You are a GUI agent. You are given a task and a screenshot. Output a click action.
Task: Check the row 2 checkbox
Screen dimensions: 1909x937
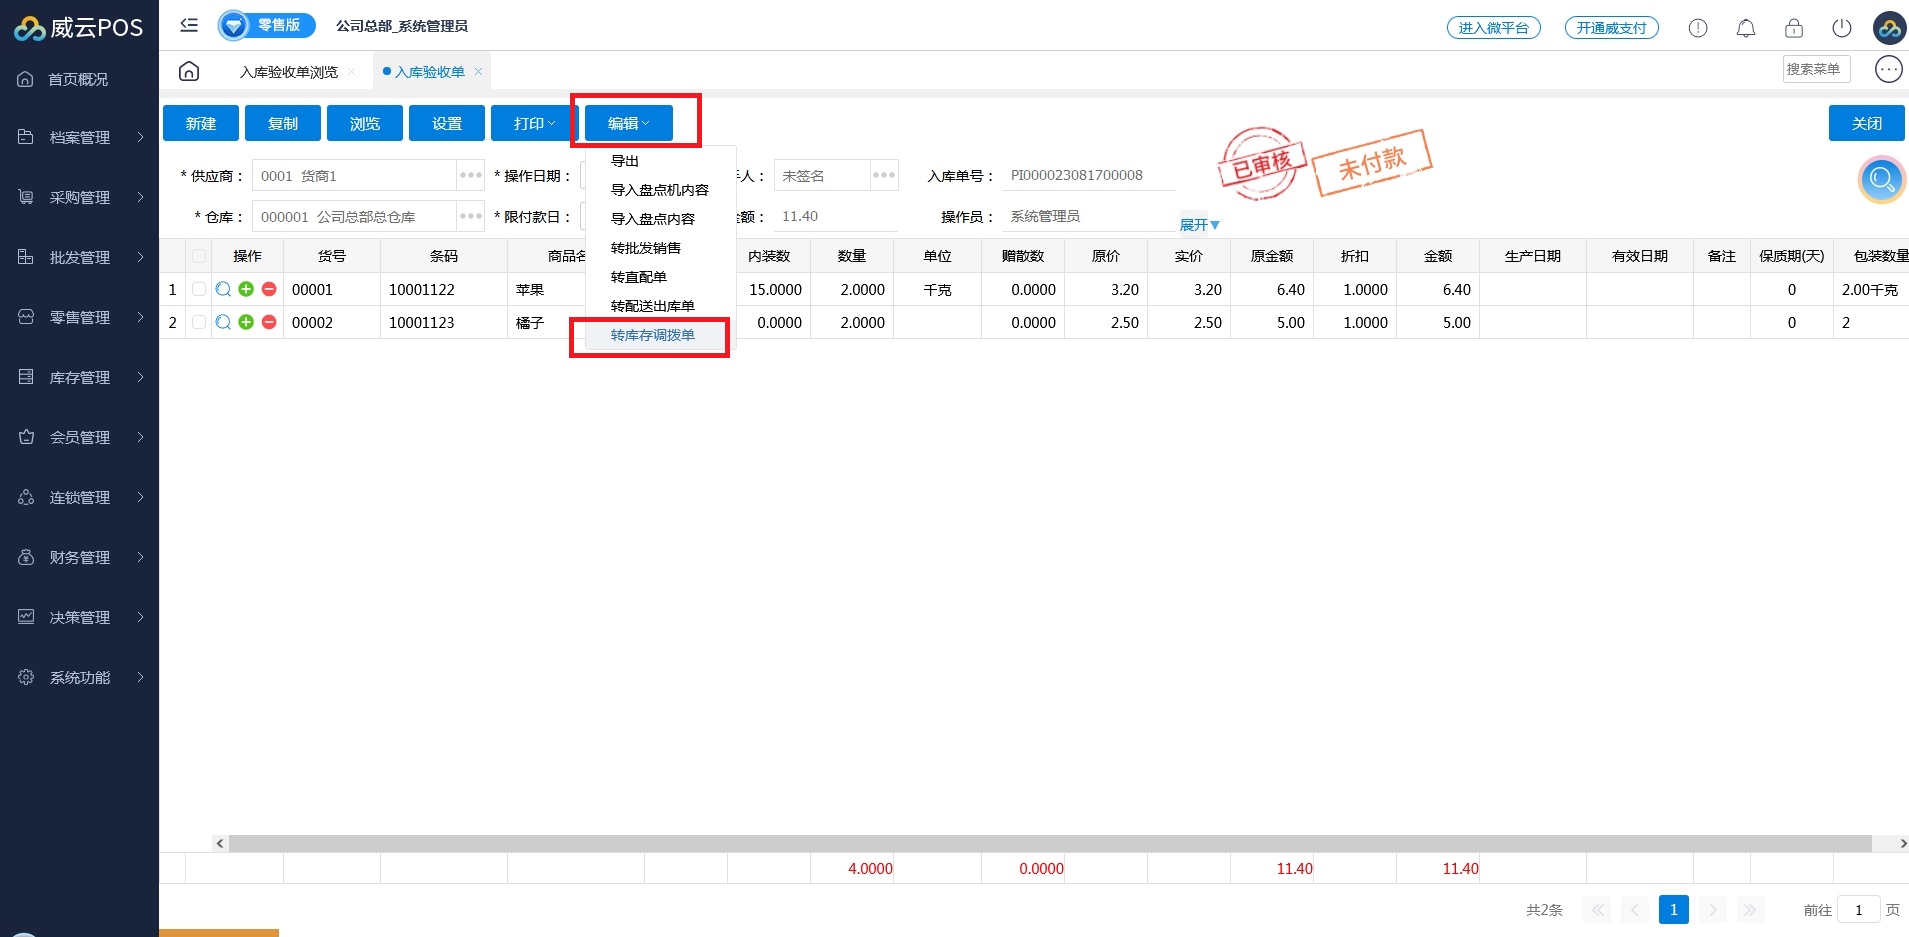[x=199, y=322]
